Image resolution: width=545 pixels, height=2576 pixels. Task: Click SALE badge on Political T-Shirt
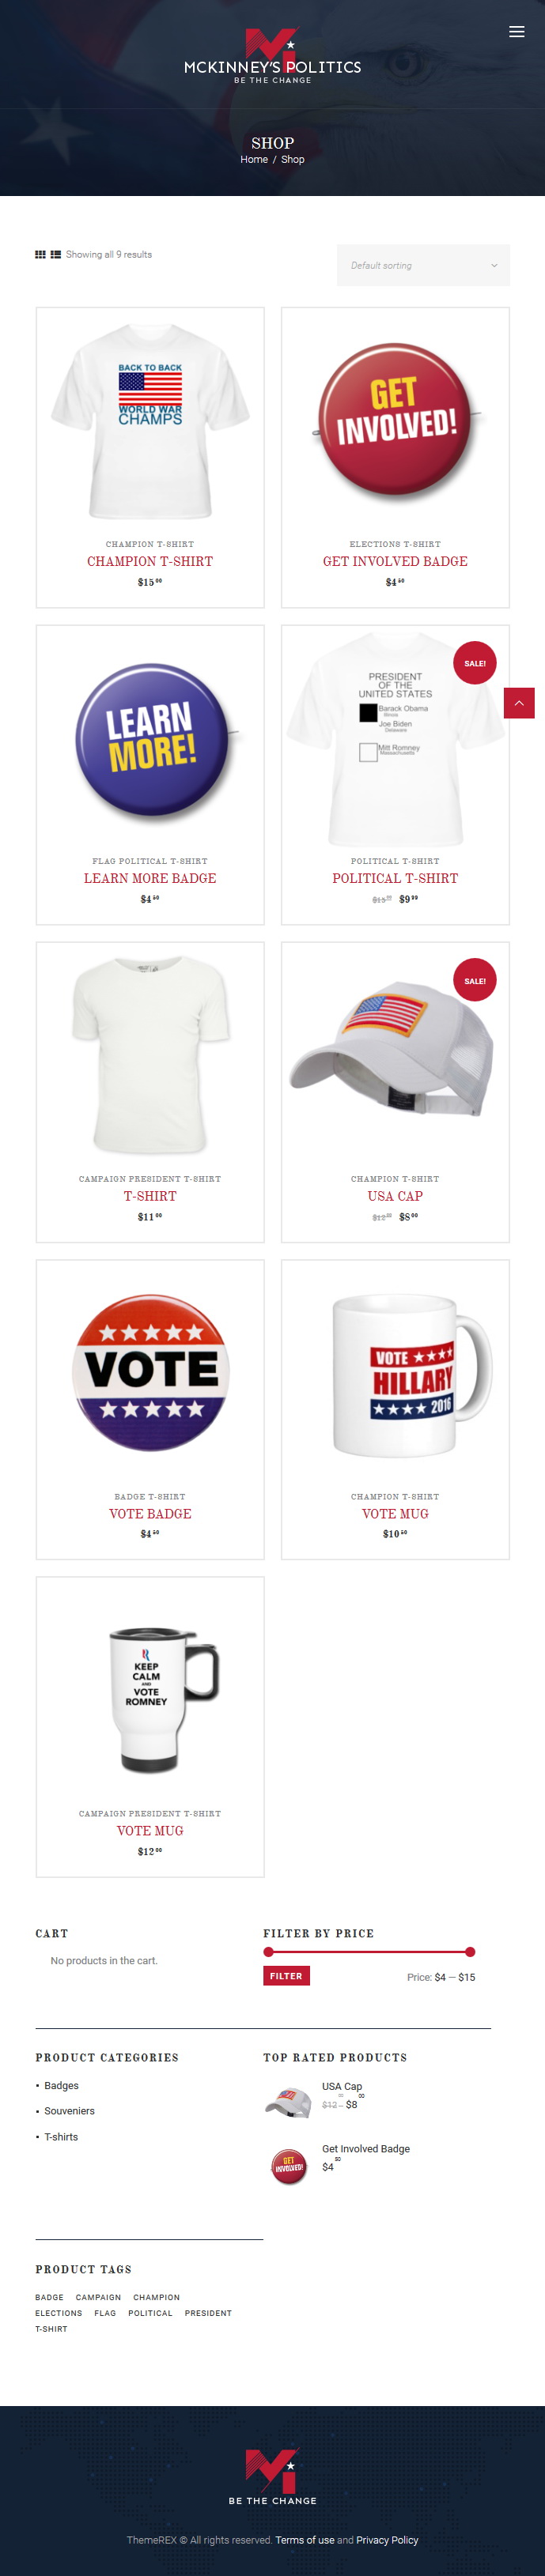point(475,663)
